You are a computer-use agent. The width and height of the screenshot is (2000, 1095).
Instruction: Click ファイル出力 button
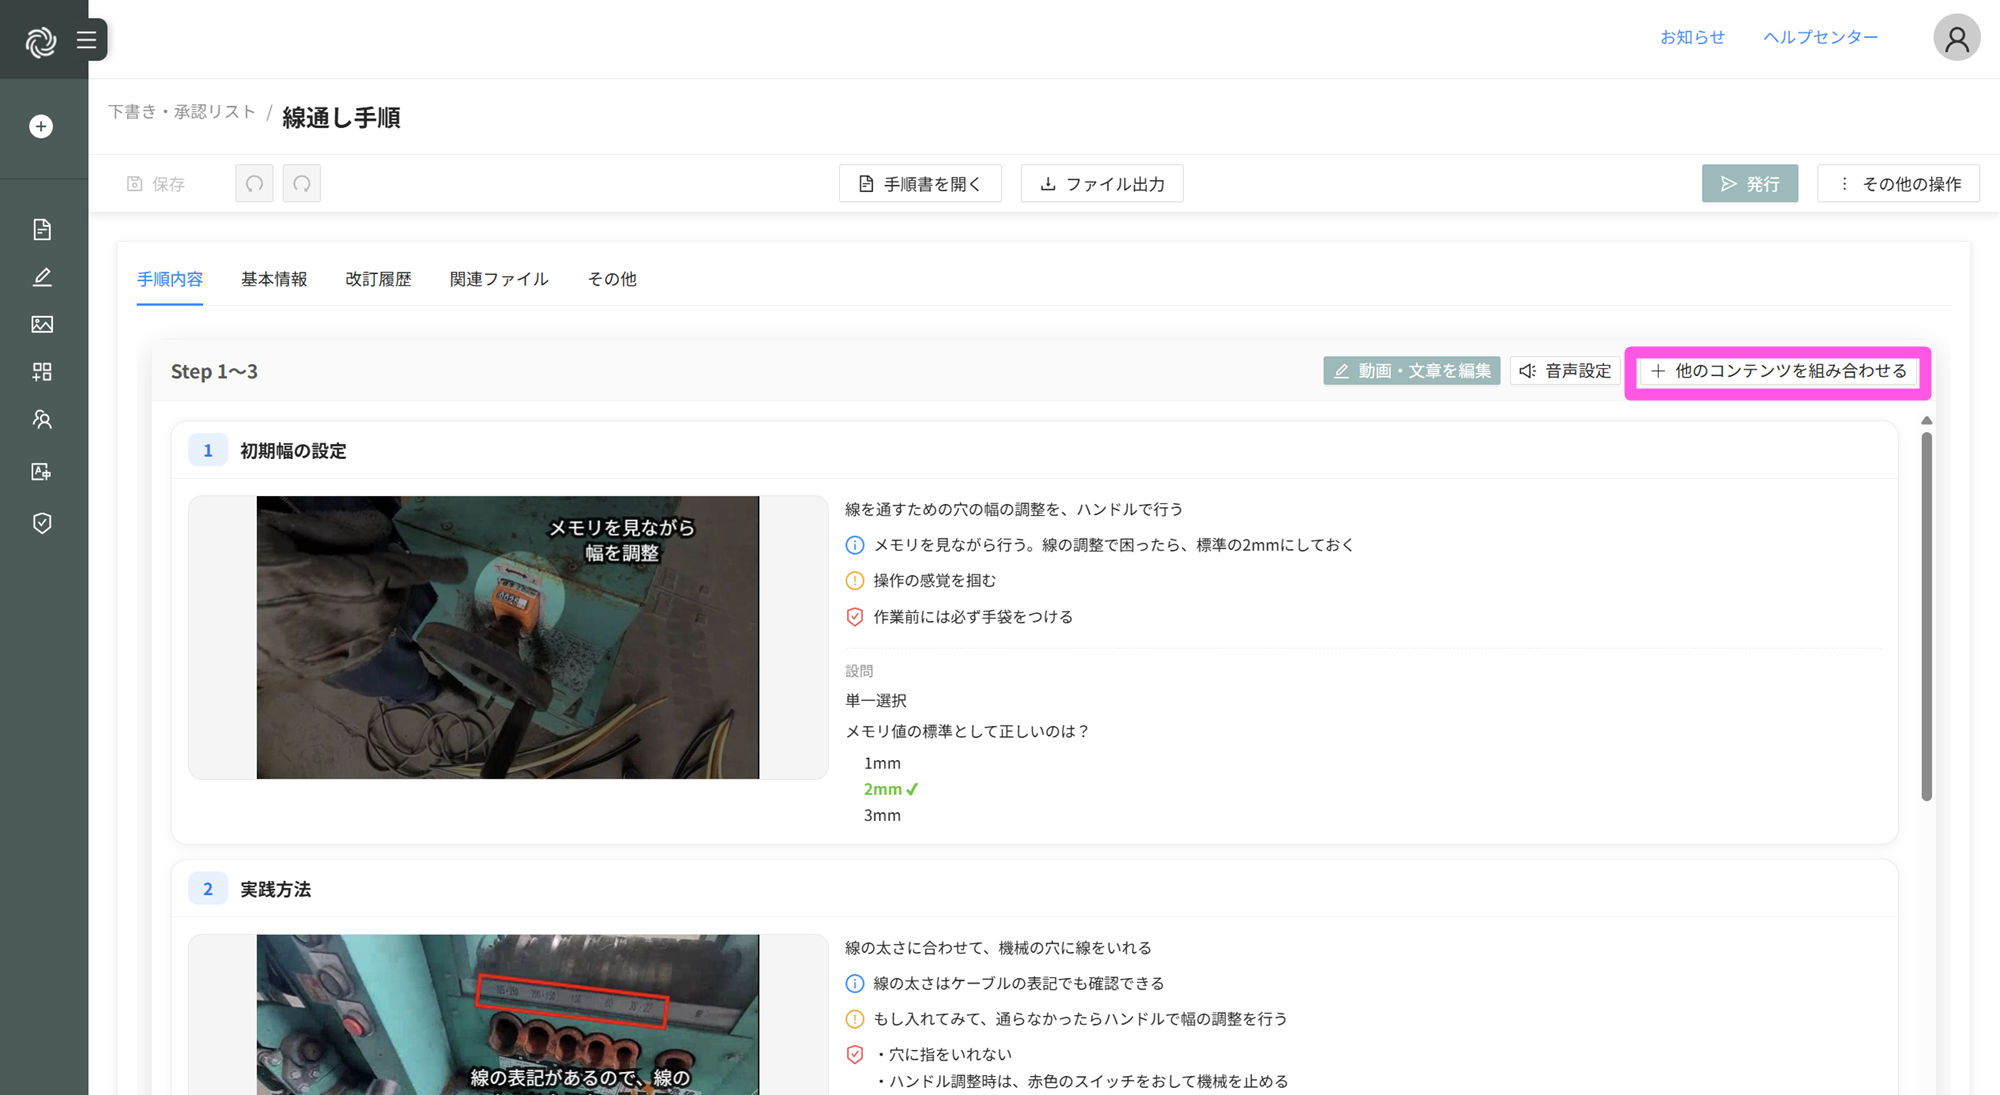[x=1102, y=183]
